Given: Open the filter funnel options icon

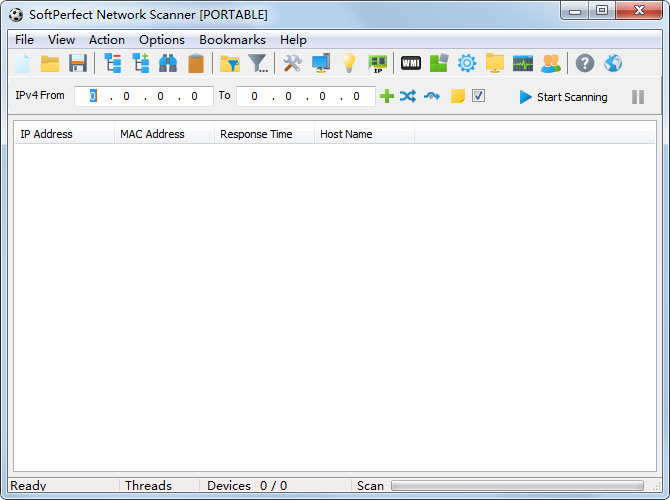Looking at the screenshot, I should tap(258, 64).
